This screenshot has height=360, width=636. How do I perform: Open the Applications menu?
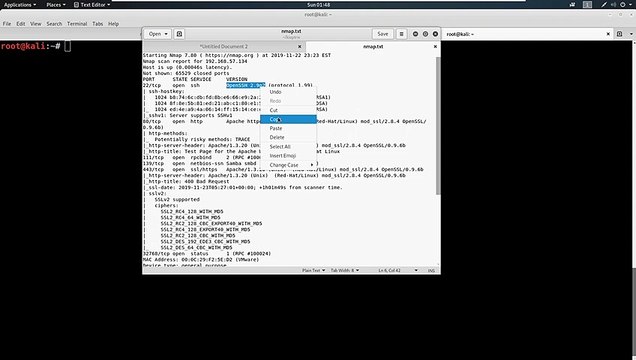19,5
